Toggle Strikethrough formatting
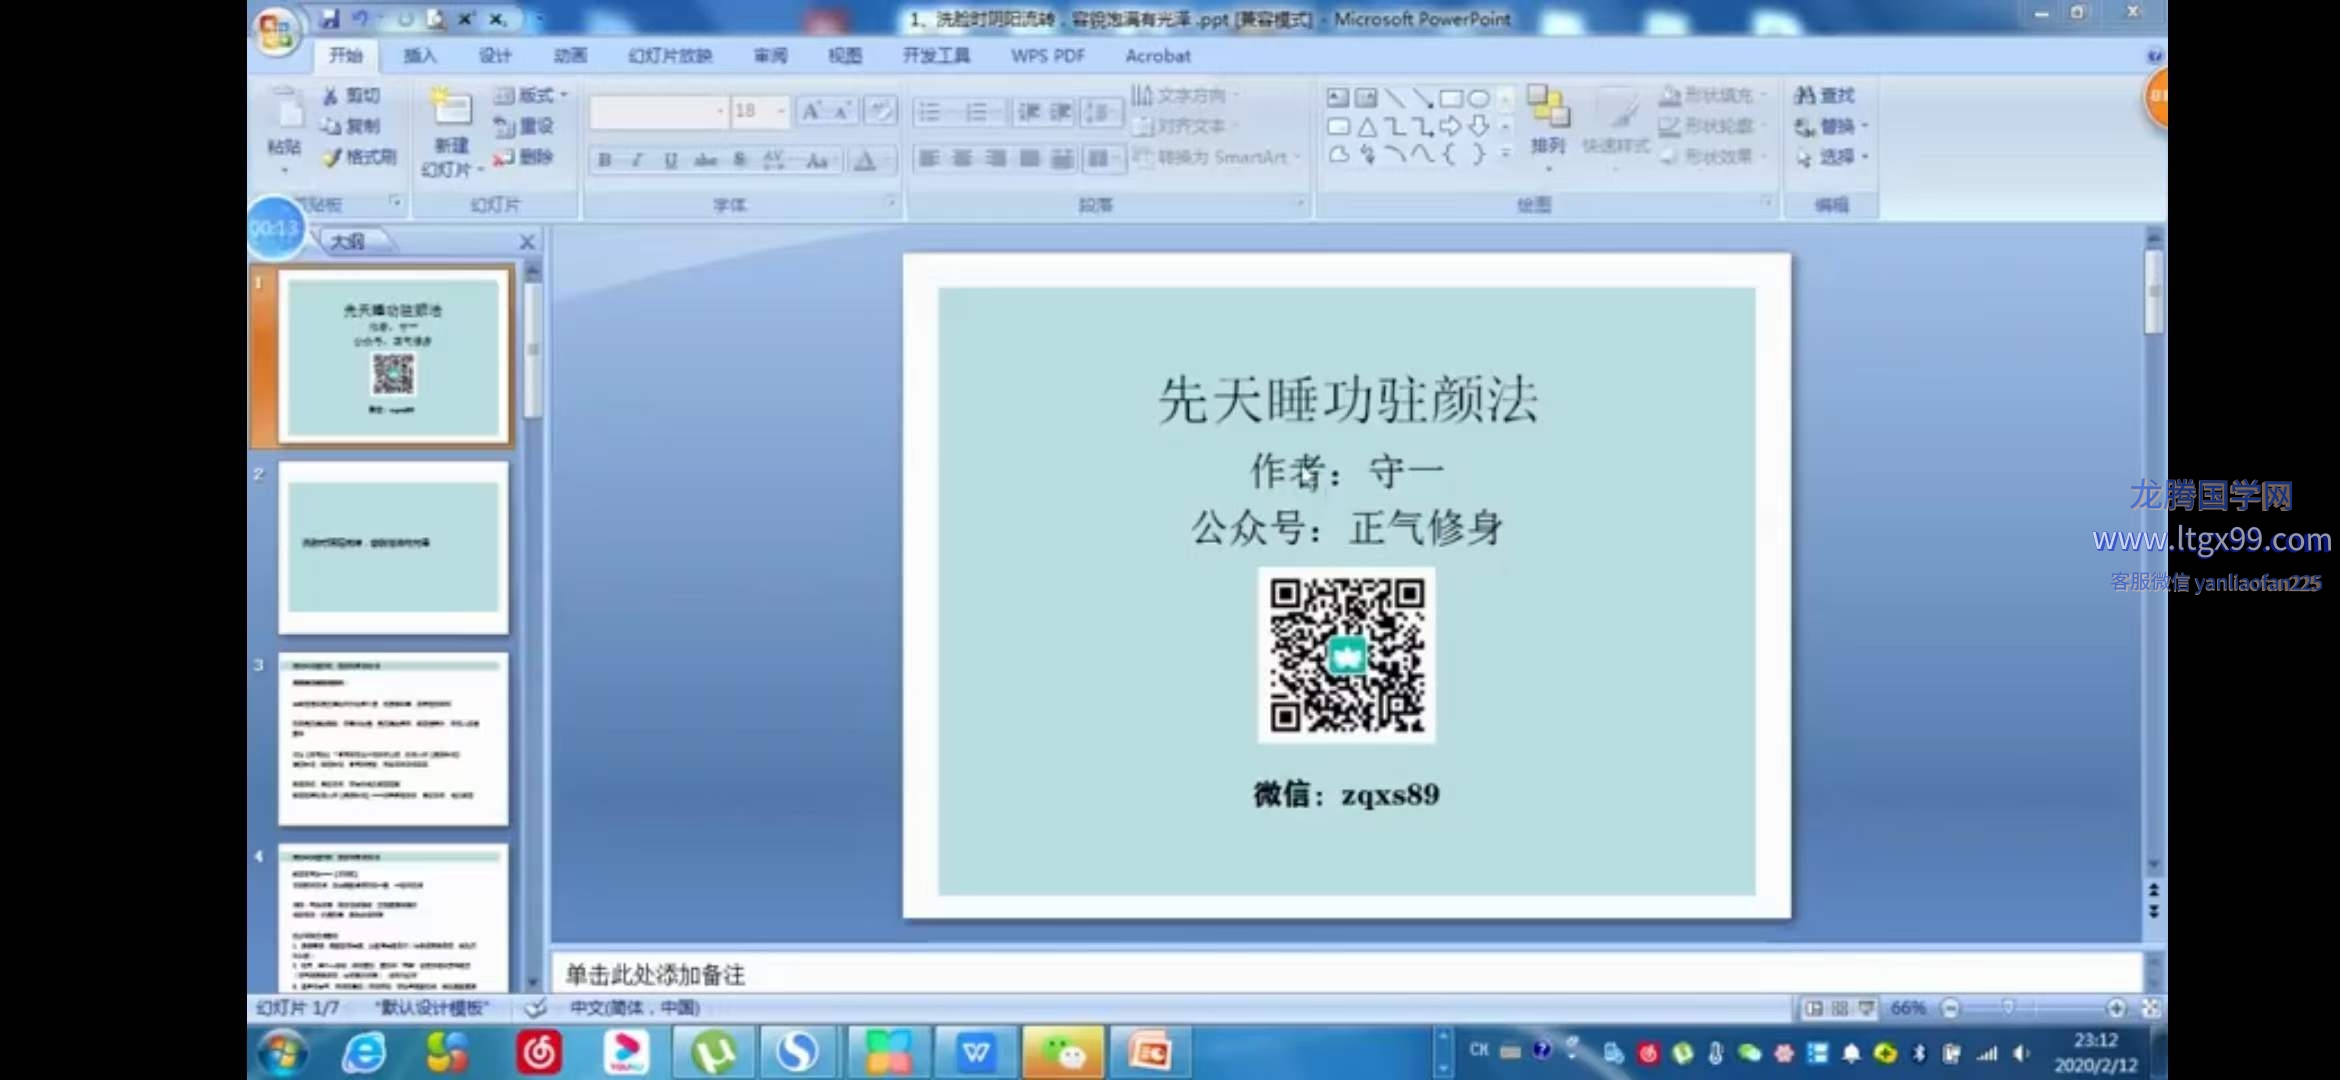The height and width of the screenshot is (1080, 2340). pos(706,160)
